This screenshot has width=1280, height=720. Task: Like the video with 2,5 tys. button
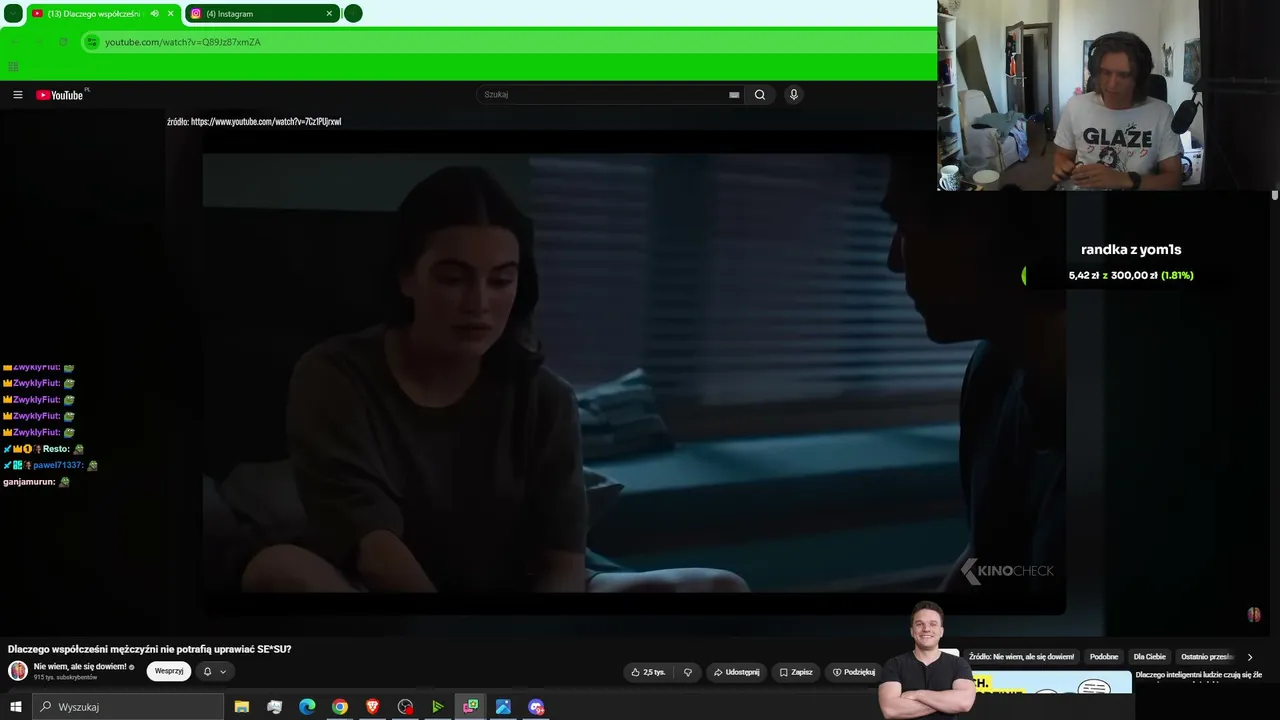[648, 672]
